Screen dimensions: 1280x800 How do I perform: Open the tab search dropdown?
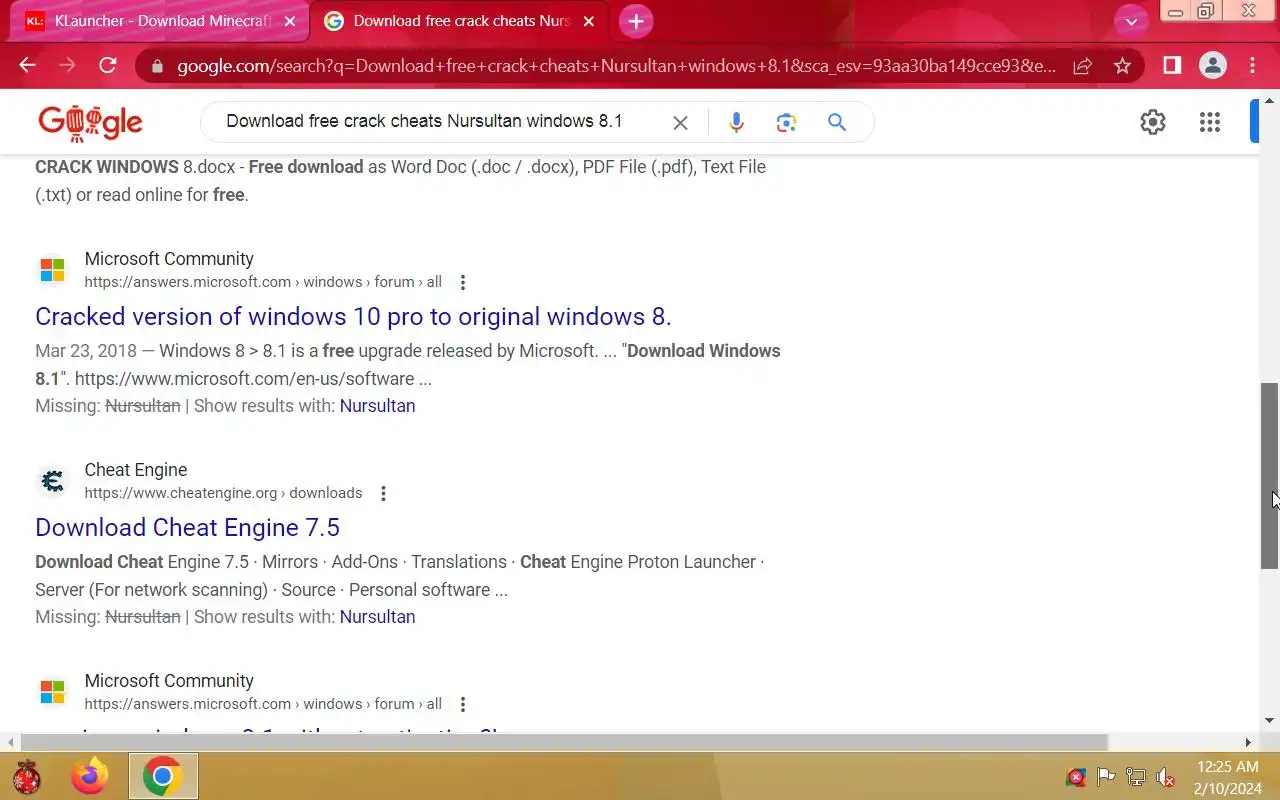point(1131,21)
